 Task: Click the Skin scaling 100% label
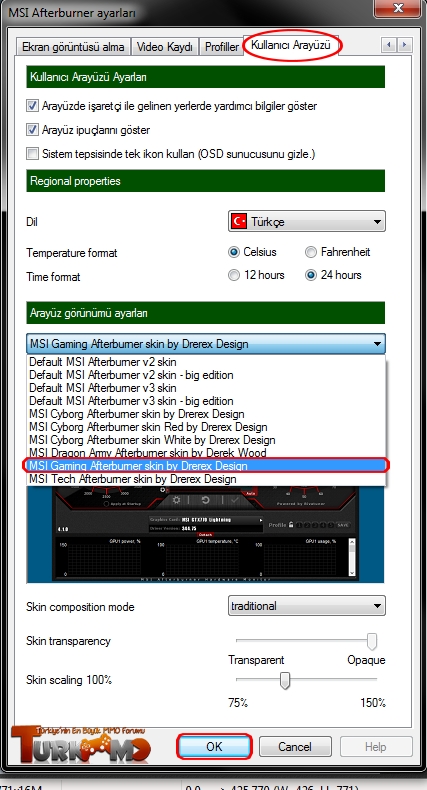click(69, 680)
